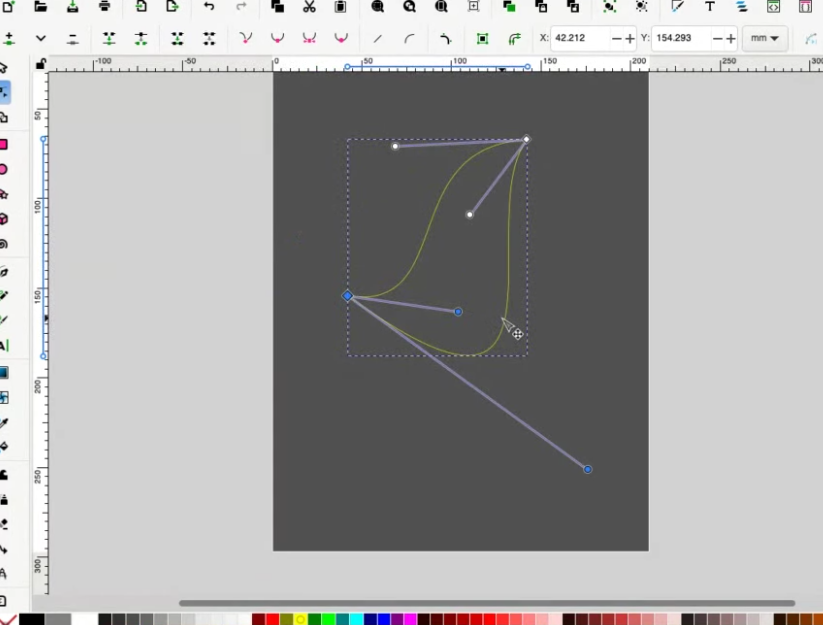This screenshot has width=823, height=625.
Task: Pick the cyan palette swatch
Action: [x=356, y=620]
